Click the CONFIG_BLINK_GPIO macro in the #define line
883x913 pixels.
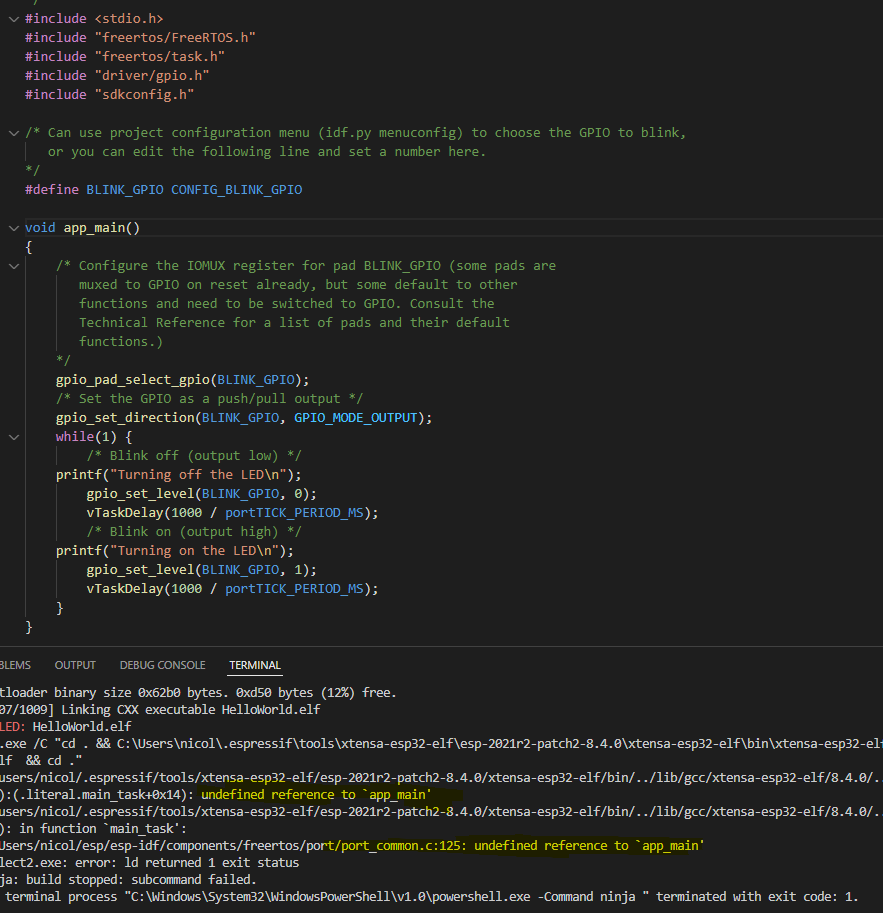[236, 190]
